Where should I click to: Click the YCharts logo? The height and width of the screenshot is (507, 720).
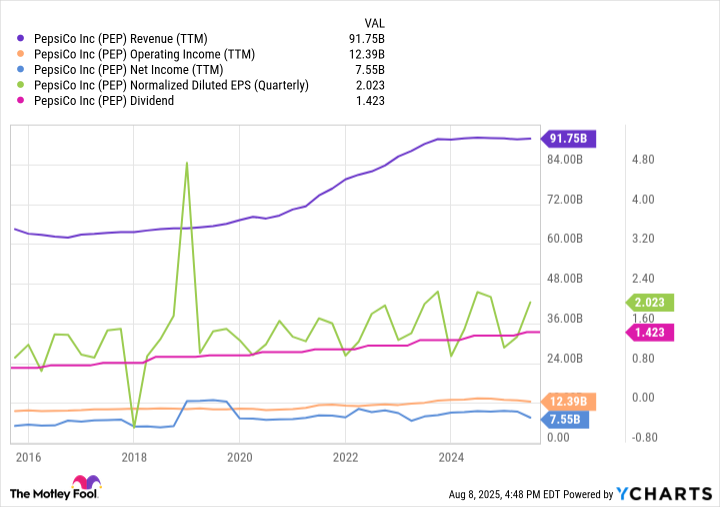pyautogui.click(x=664, y=494)
